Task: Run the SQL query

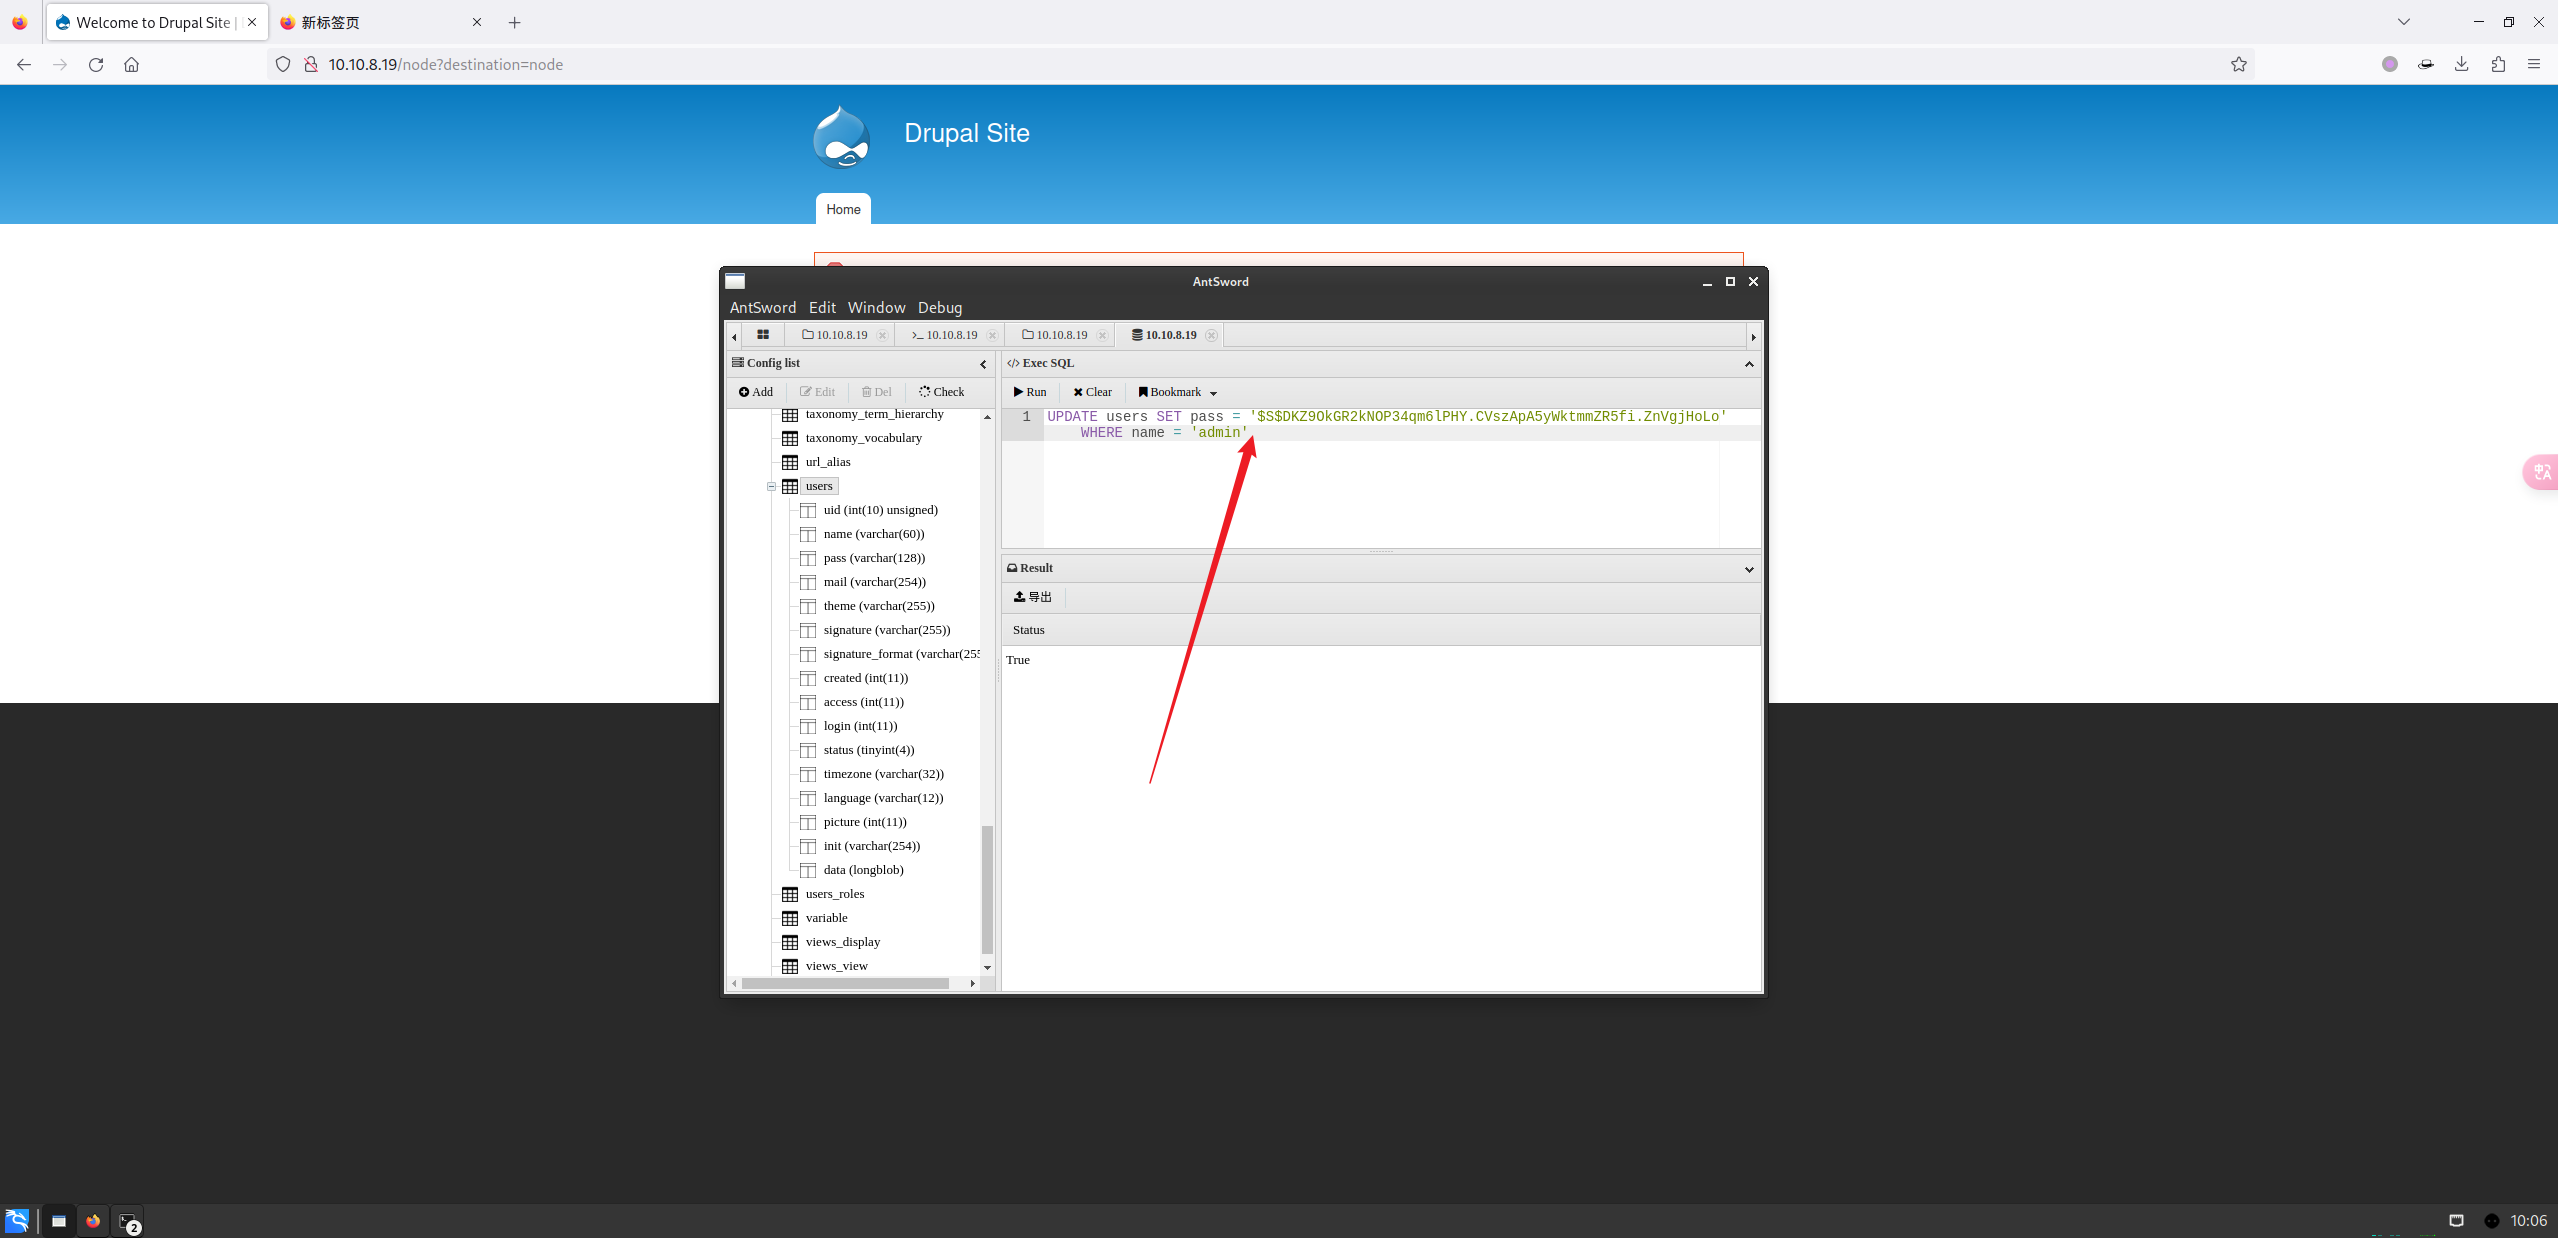Action: [1030, 392]
